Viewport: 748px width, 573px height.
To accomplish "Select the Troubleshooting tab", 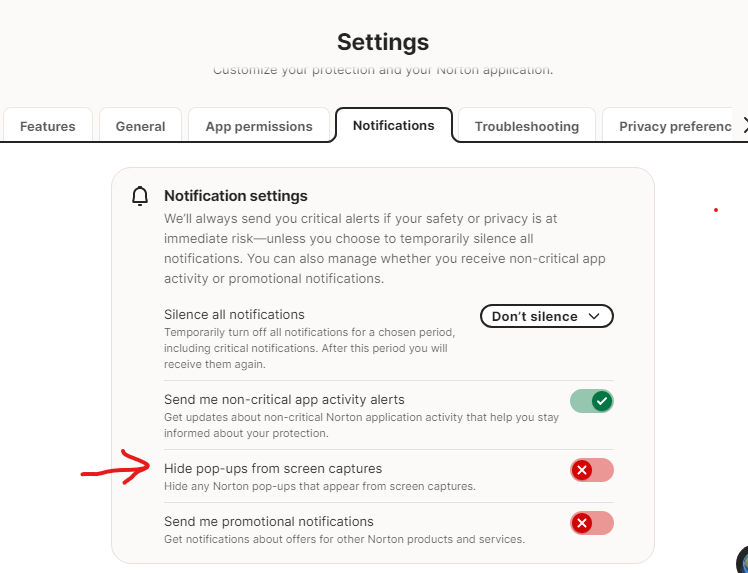I will point(526,126).
